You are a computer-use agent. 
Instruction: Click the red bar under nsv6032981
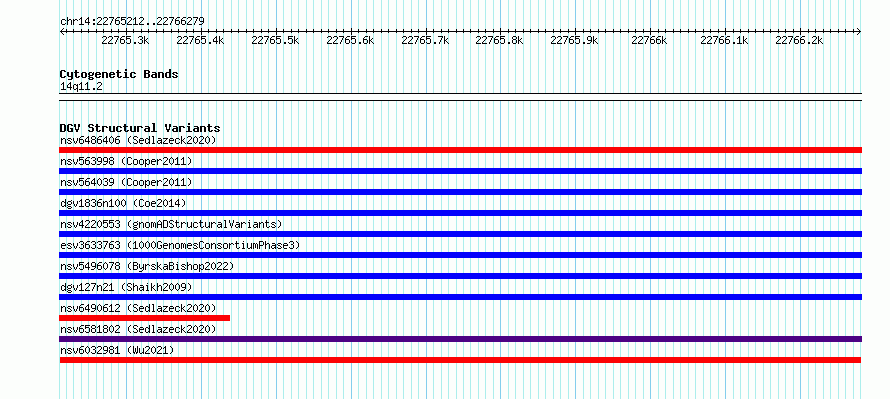point(460,360)
